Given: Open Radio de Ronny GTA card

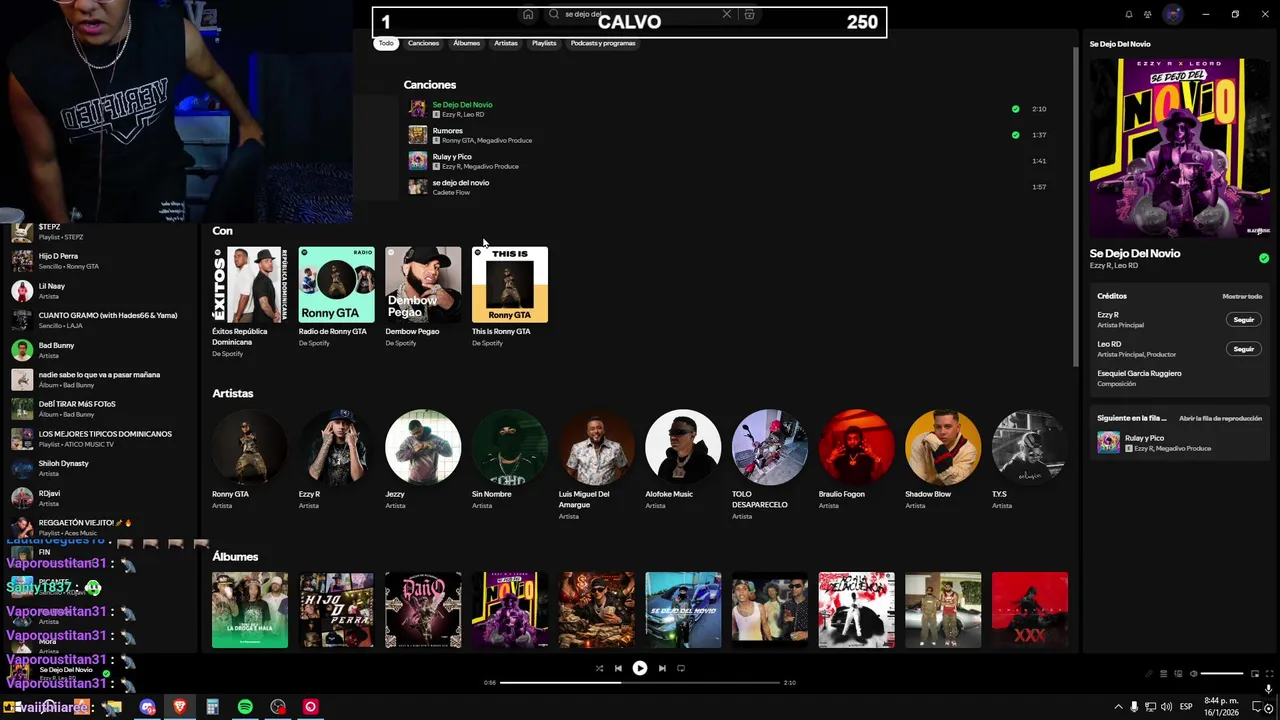Looking at the screenshot, I should 336,298.
